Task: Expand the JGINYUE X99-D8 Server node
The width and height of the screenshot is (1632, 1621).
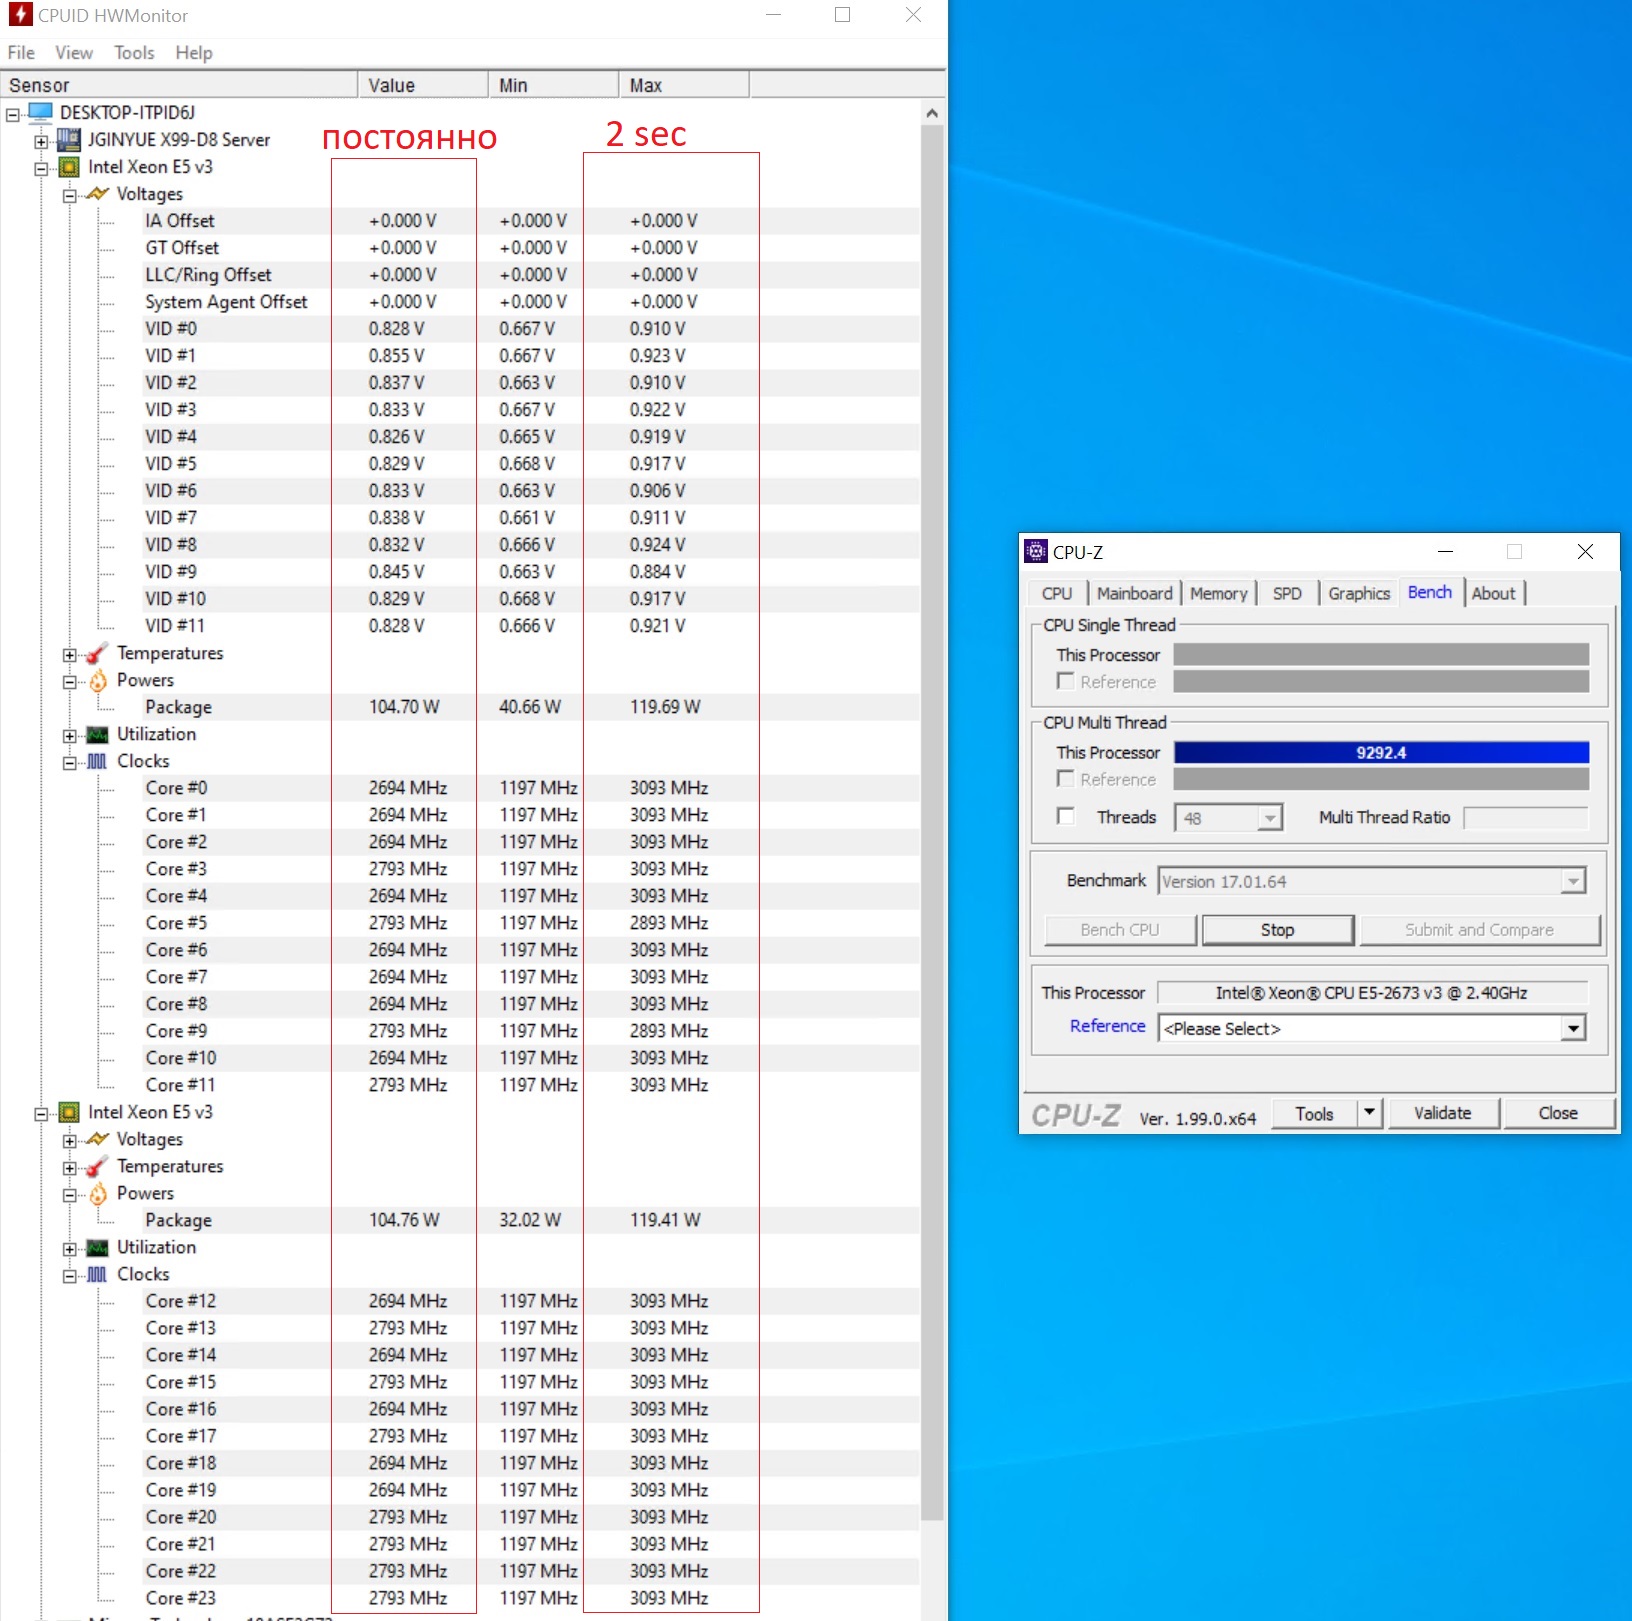Action: coord(41,141)
